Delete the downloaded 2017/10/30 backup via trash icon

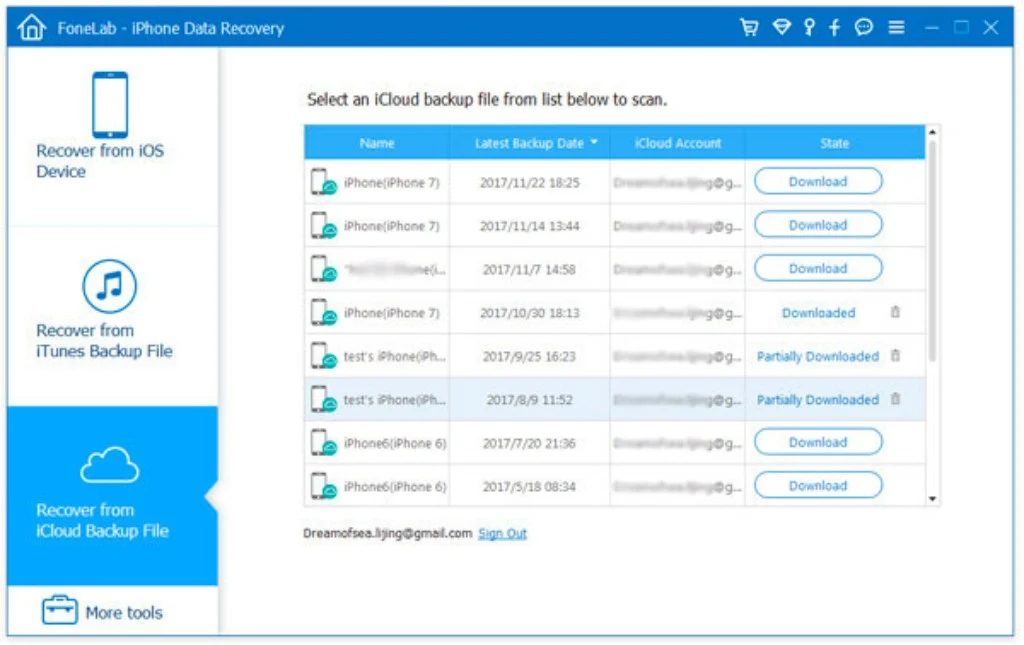coord(895,312)
